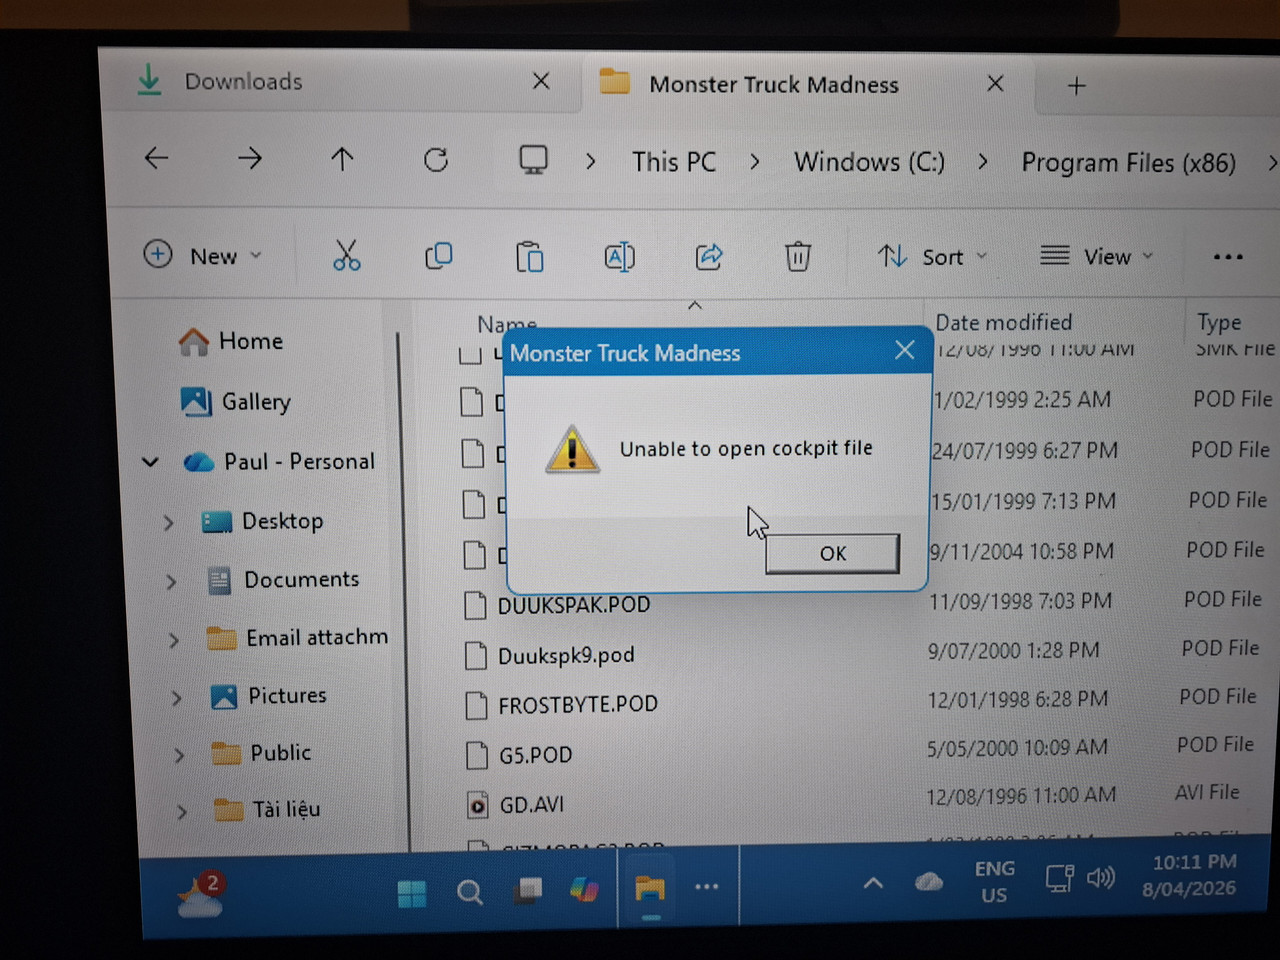Select the Duukspk9.pod file
Viewport: 1280px width, 960px height.
point(566,655)
